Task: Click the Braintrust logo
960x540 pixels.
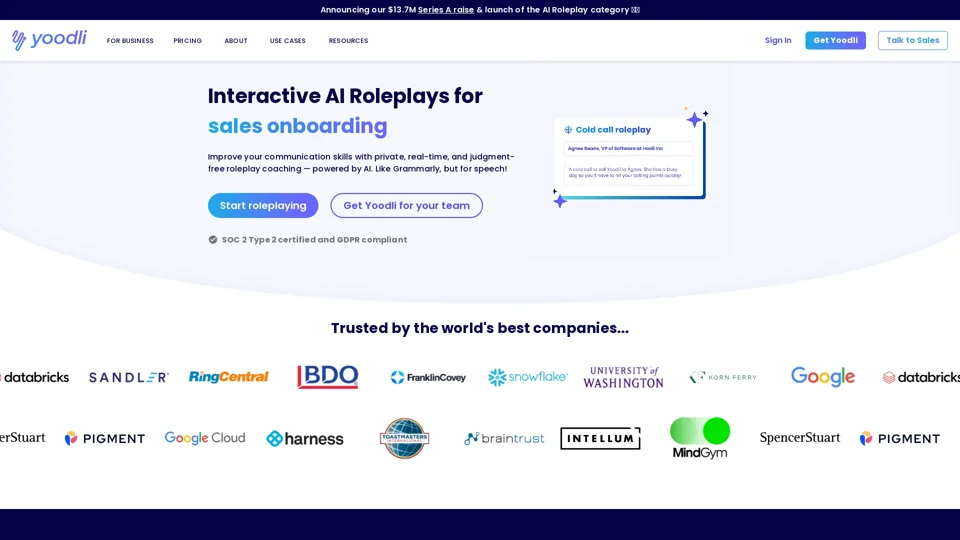Action: point(504,438)
